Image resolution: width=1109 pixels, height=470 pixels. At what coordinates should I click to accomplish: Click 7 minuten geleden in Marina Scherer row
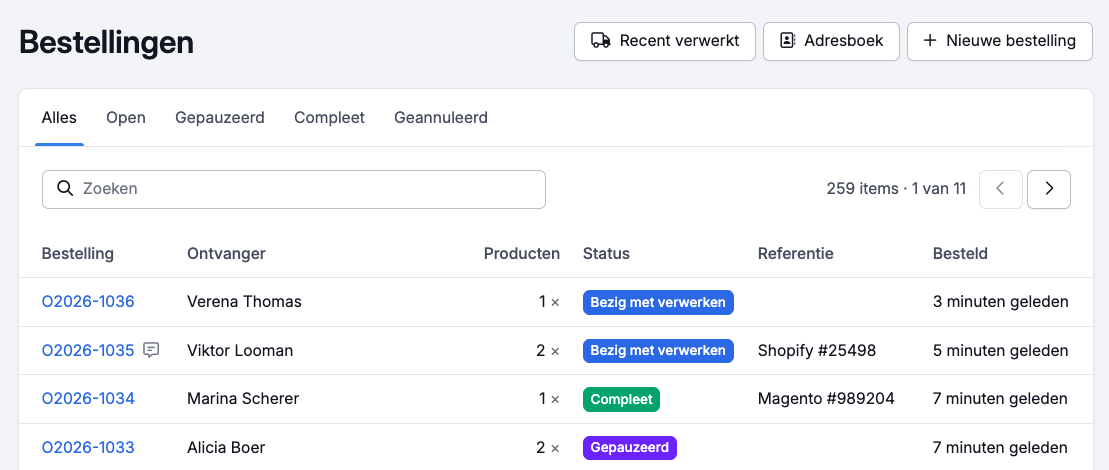[1000, 399]
